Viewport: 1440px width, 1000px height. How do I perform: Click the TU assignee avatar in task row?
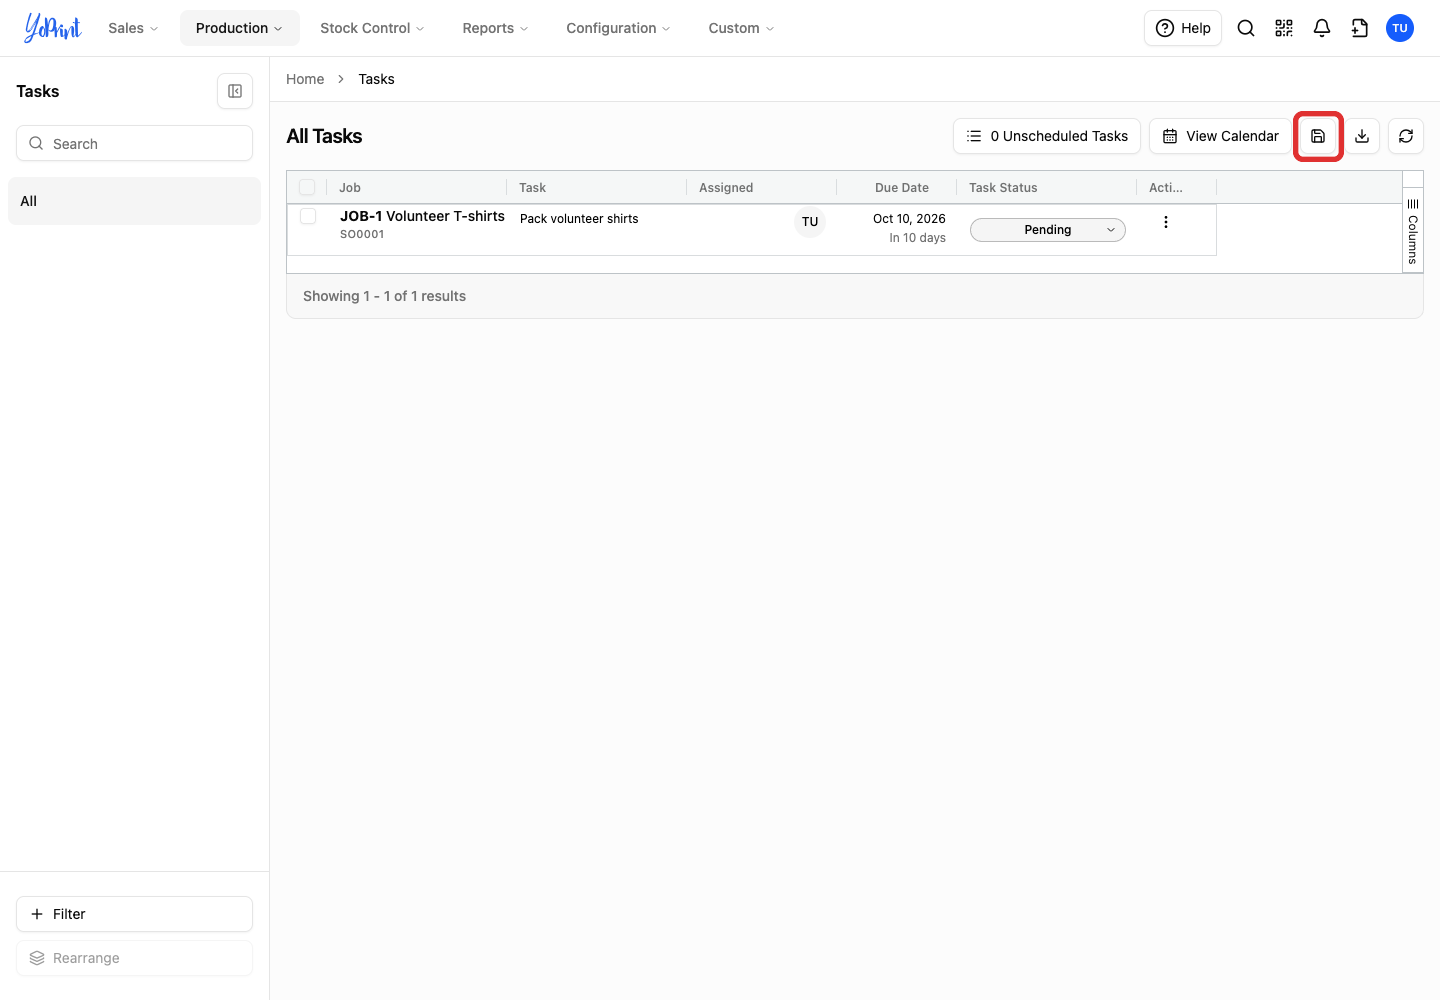810,222
